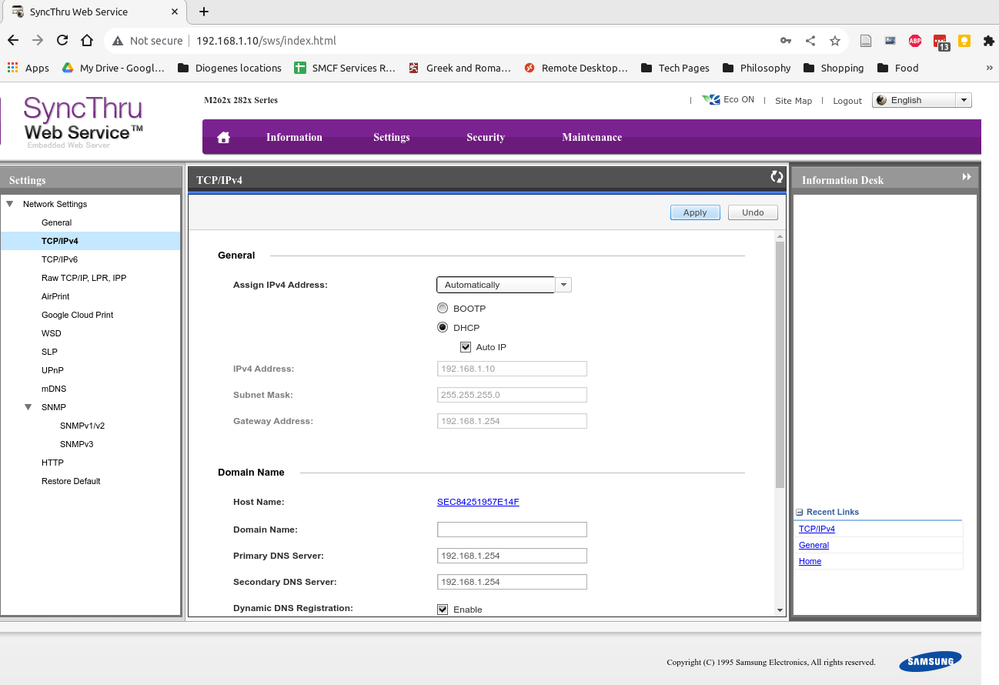
Task: Select the BOOTP radio button
Action: click(442, 308)
